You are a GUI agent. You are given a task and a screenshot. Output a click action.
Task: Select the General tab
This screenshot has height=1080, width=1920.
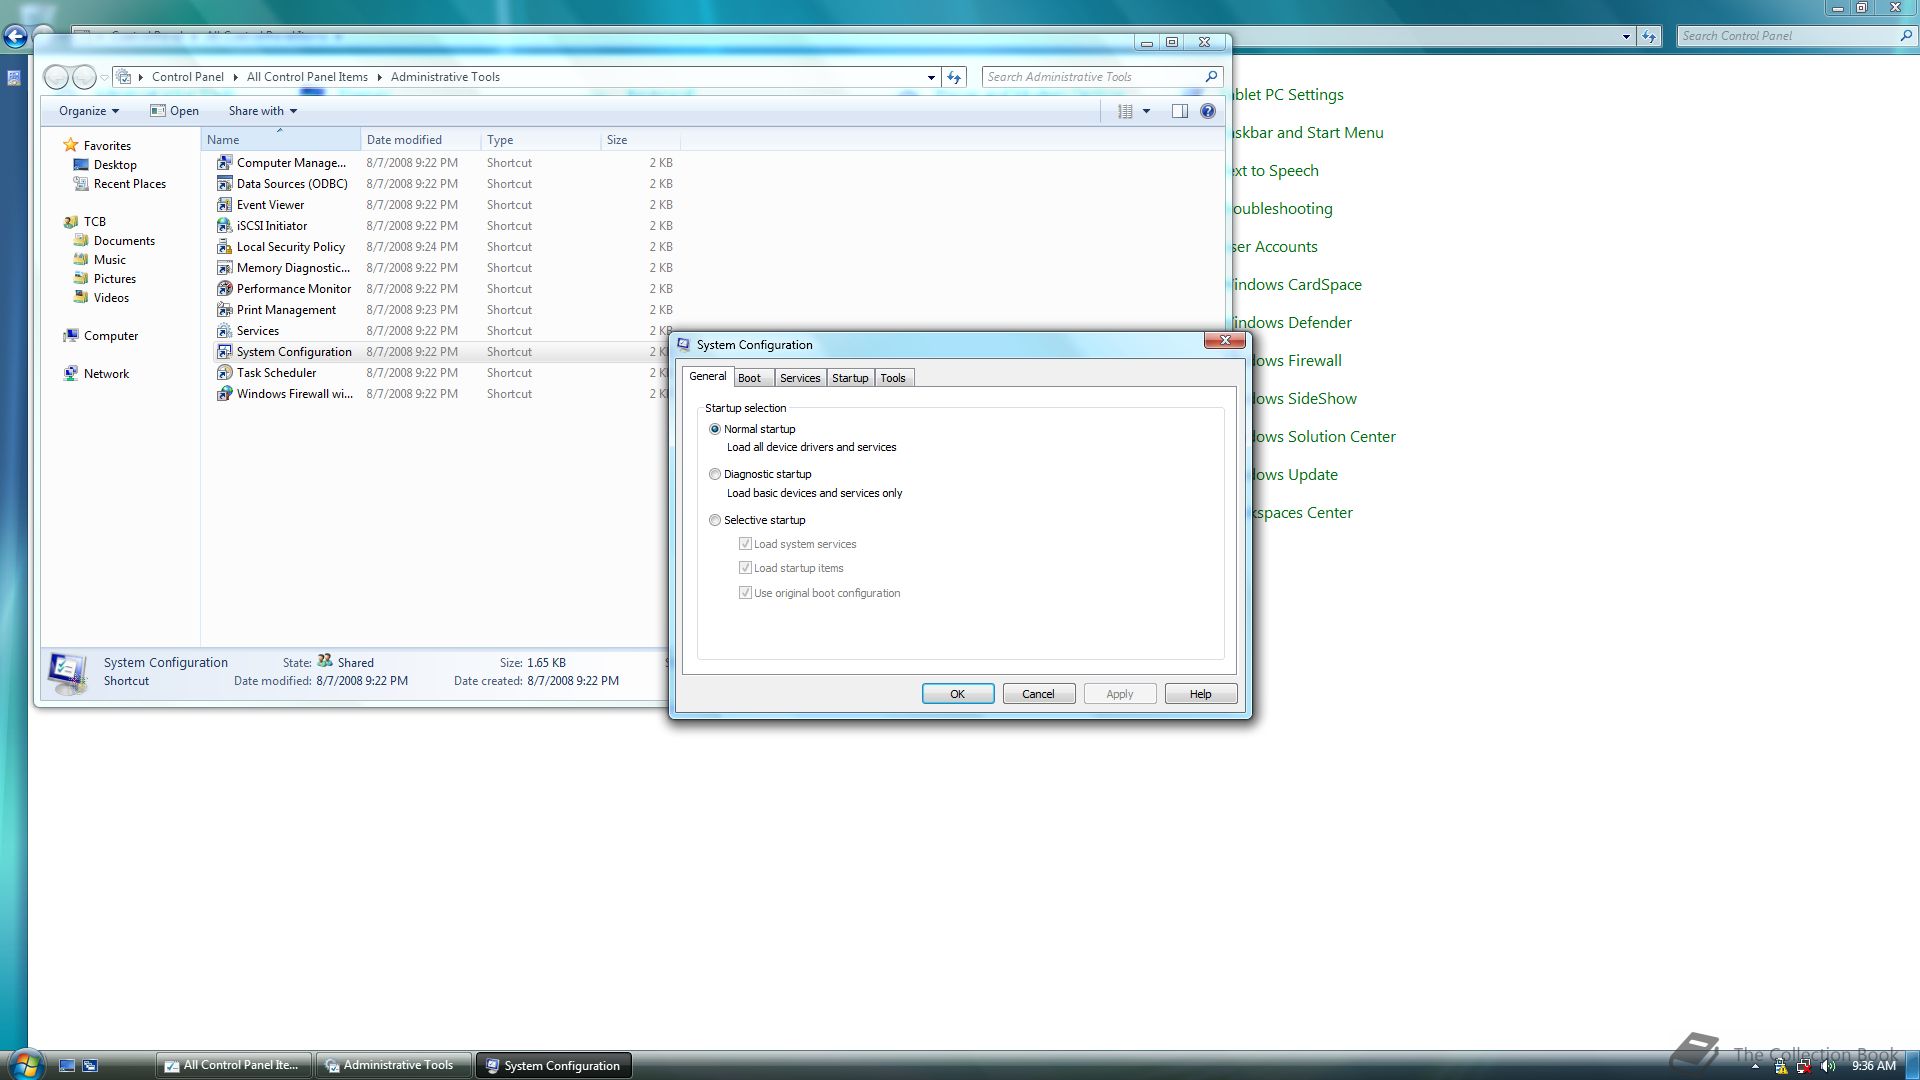point(708,376)
